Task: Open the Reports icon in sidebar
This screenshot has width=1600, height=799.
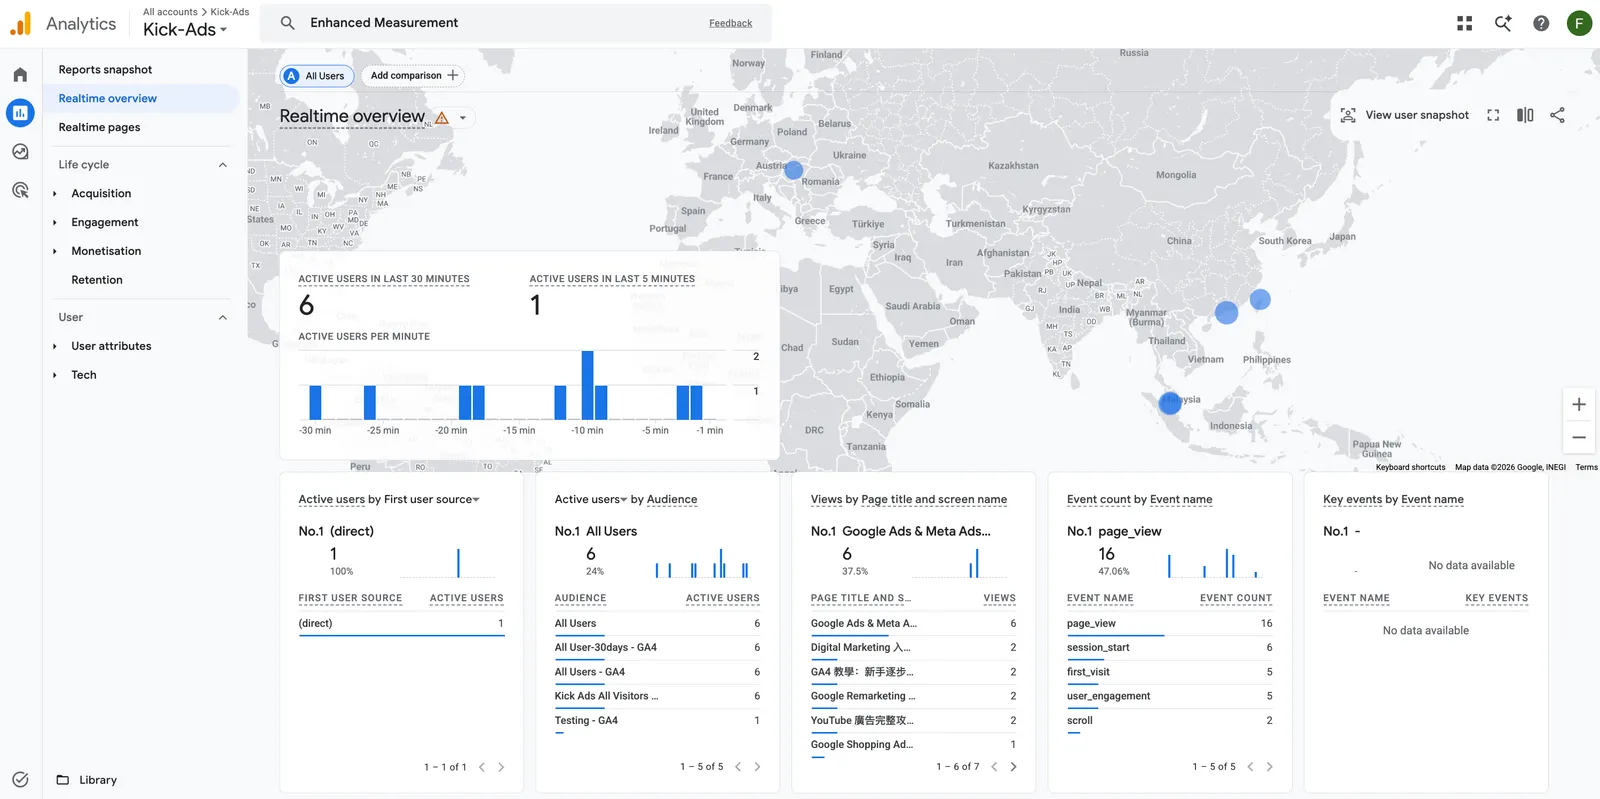Action: click(x=20, y=113)
